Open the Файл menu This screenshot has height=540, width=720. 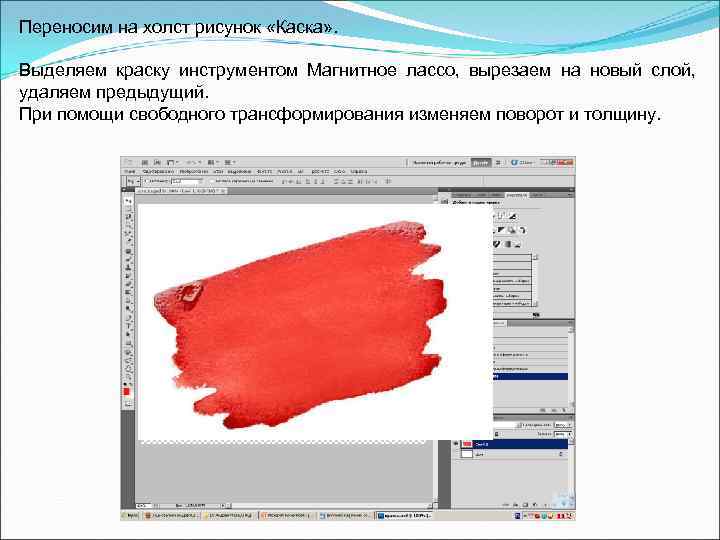[x=130, y=172]
